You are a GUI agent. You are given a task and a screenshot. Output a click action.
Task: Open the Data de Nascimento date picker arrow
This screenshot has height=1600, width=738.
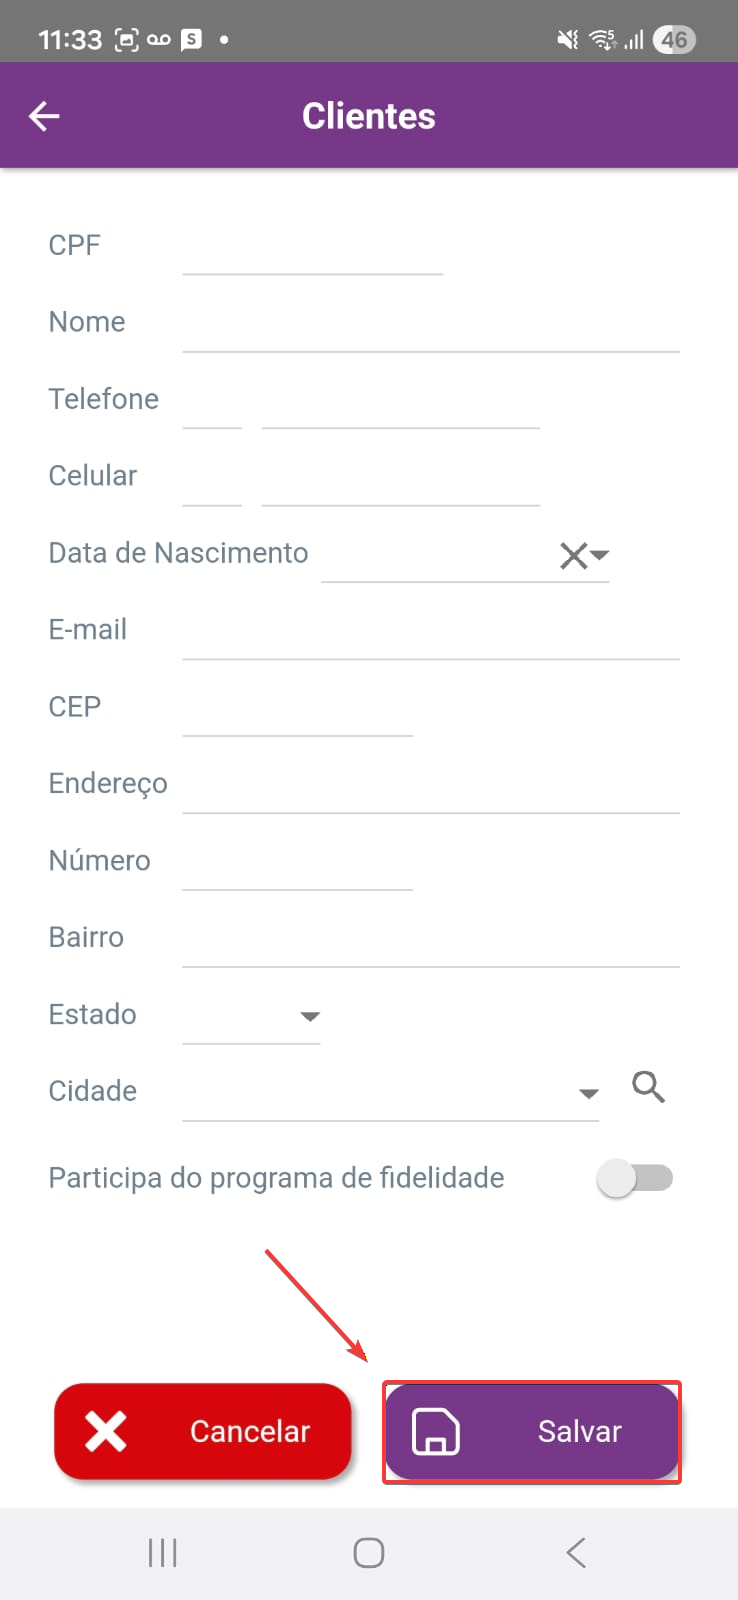point(600,553)
